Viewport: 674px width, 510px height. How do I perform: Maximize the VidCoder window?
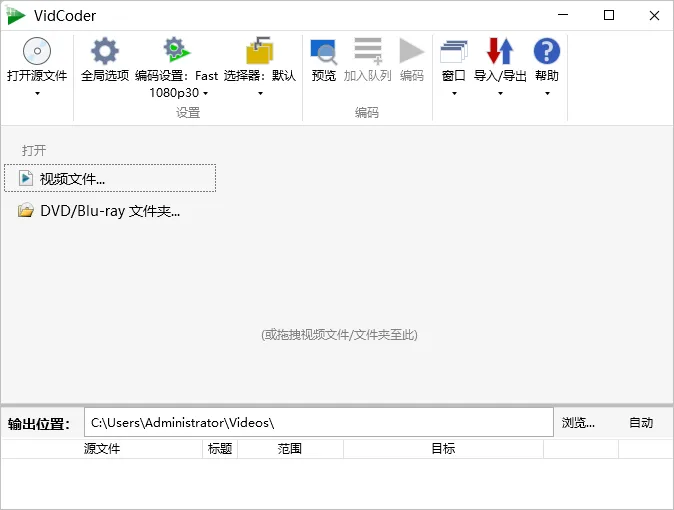[609, 15]
